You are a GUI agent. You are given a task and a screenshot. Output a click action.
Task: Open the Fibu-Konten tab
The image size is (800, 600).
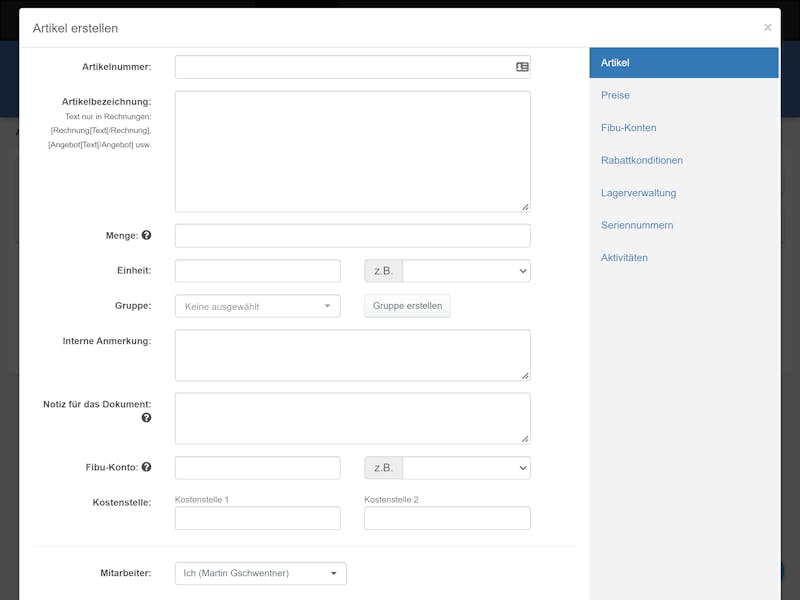[x=629, y=128]
